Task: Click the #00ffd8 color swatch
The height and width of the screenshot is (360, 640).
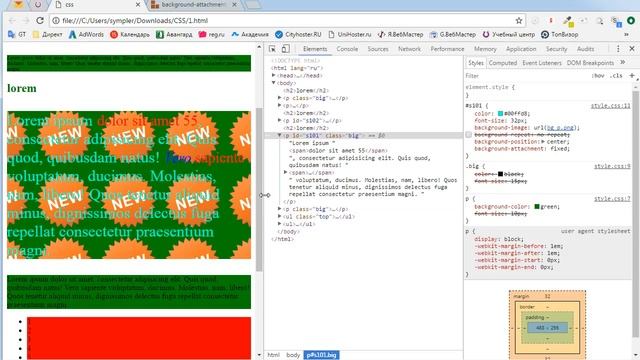Action: (500, 113)
